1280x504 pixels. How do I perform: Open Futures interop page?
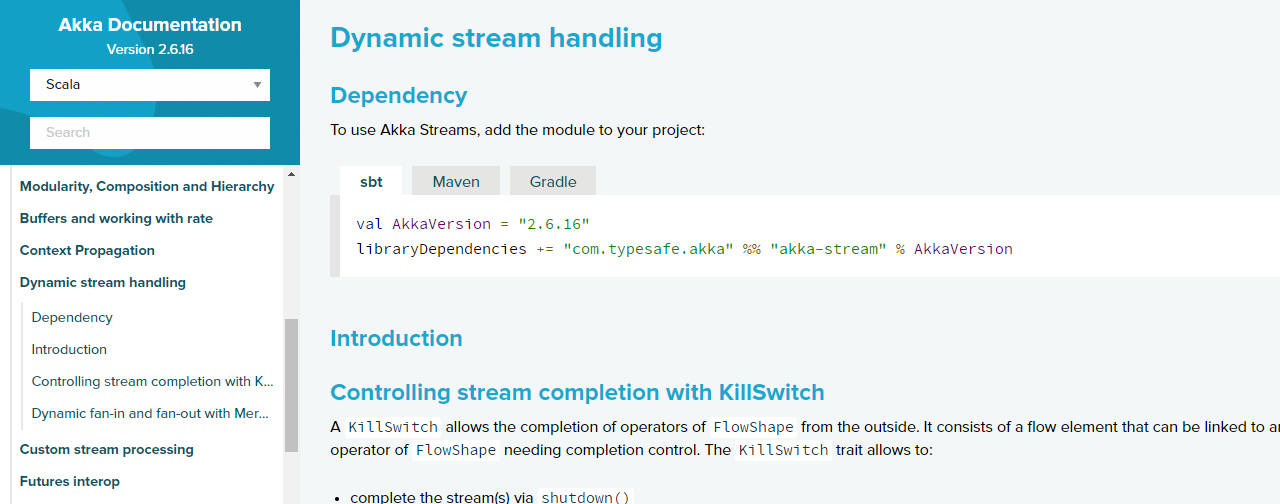pos(70,481)
